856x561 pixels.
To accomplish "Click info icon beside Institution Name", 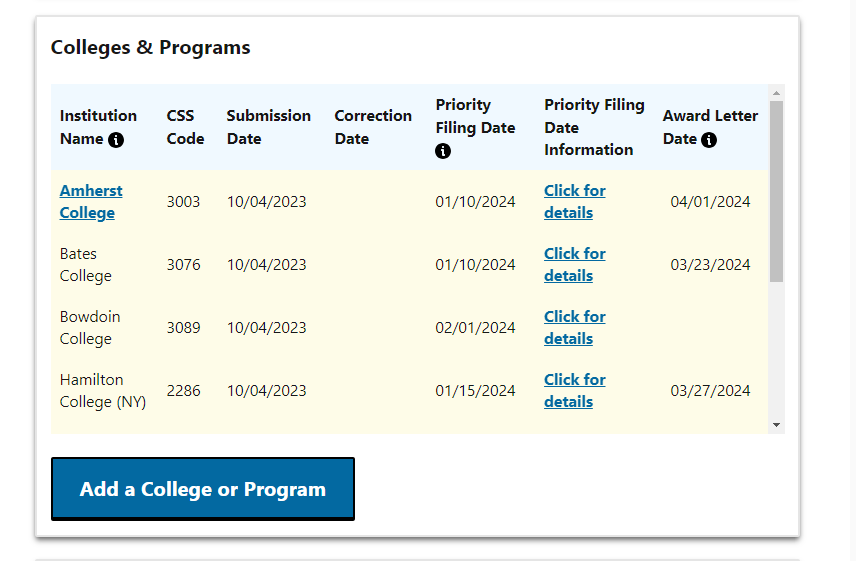I will coord(116,140).
